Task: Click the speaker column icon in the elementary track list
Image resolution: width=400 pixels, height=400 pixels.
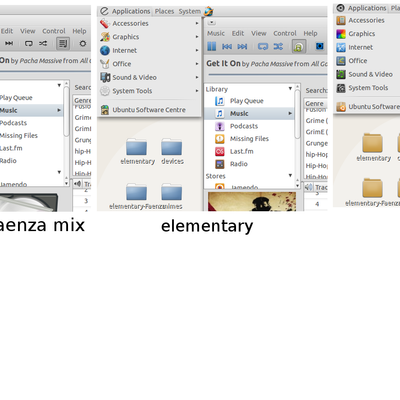Action: click(309, 187)
